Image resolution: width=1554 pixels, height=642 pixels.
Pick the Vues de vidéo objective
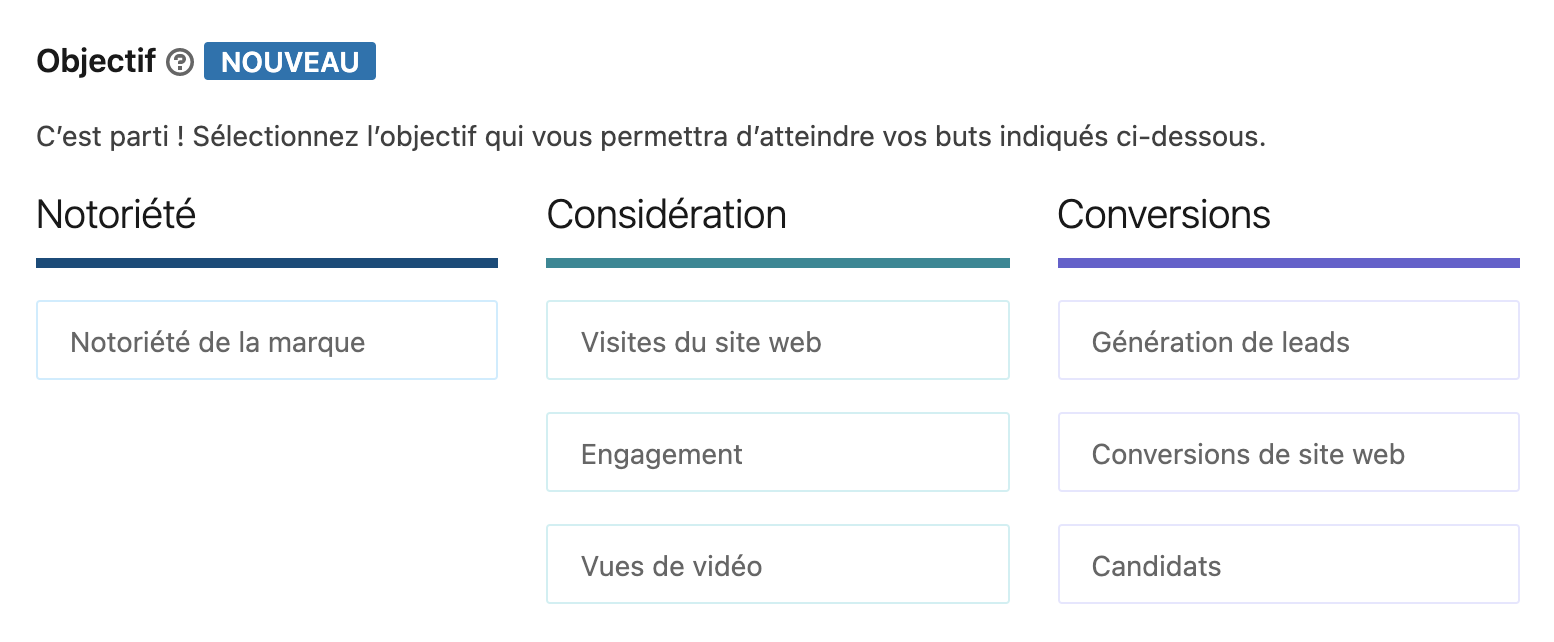click(777, 564)
